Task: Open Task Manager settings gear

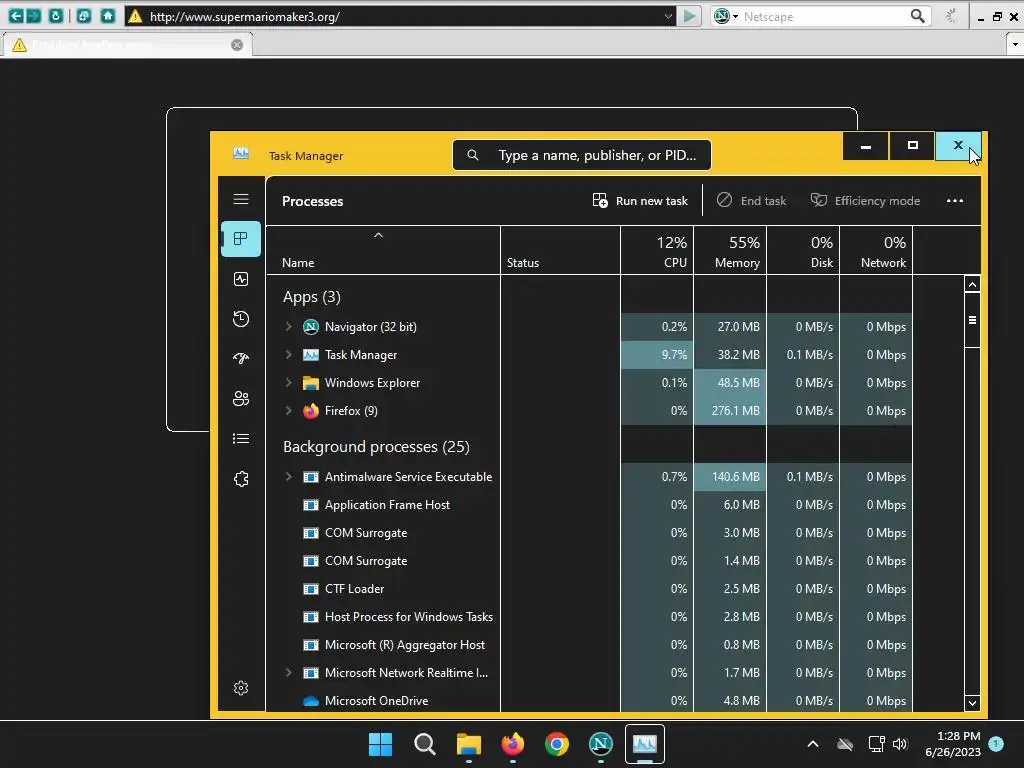Action: point(241,688)
